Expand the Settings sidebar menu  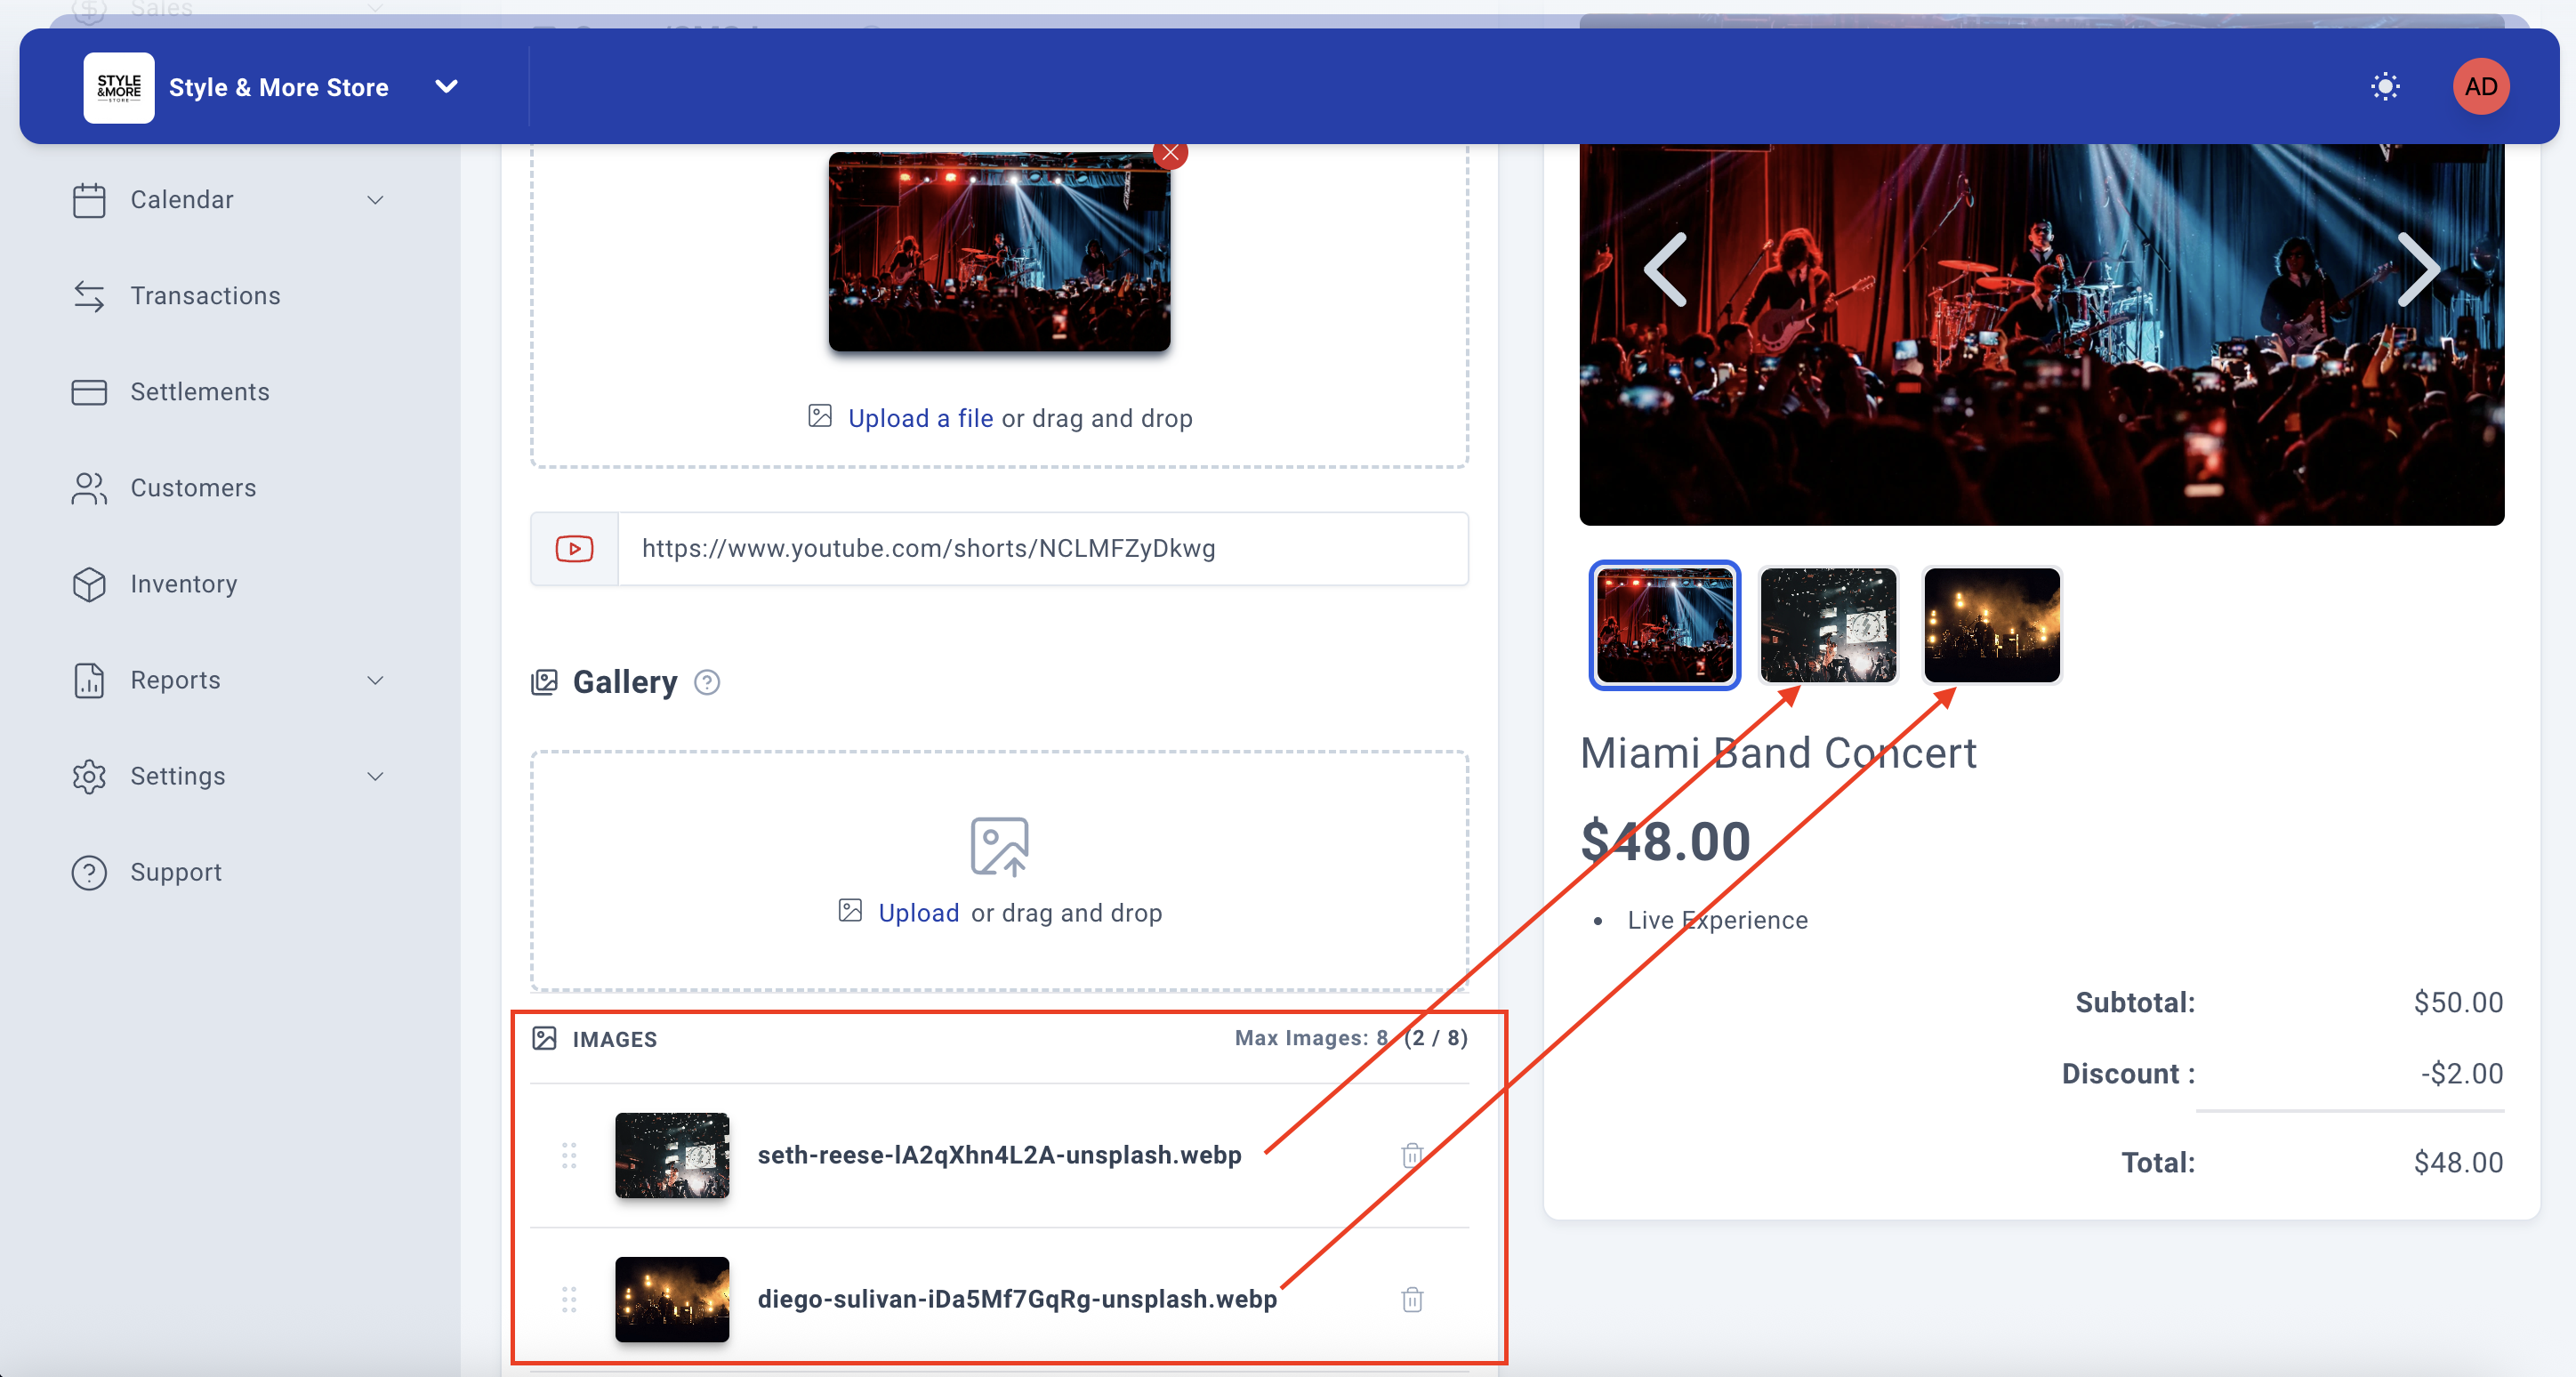pyautogui.click(x=375, y=776)
